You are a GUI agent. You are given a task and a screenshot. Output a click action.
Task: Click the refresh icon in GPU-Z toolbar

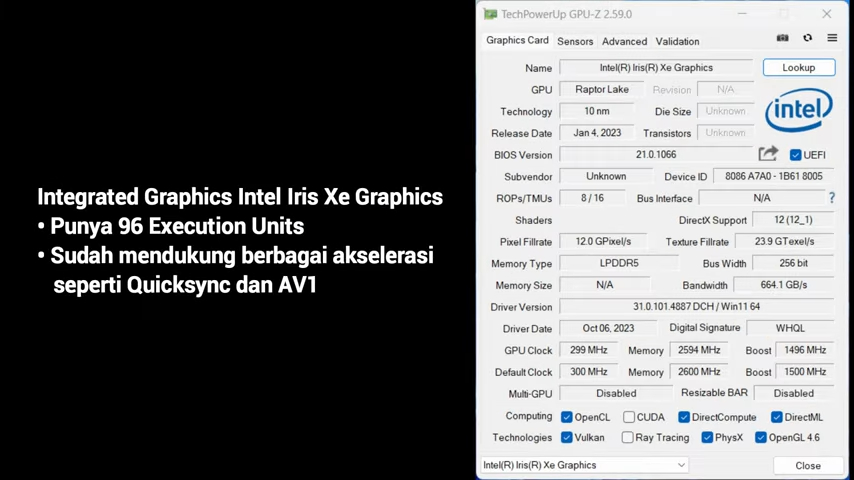pos(807,38)
